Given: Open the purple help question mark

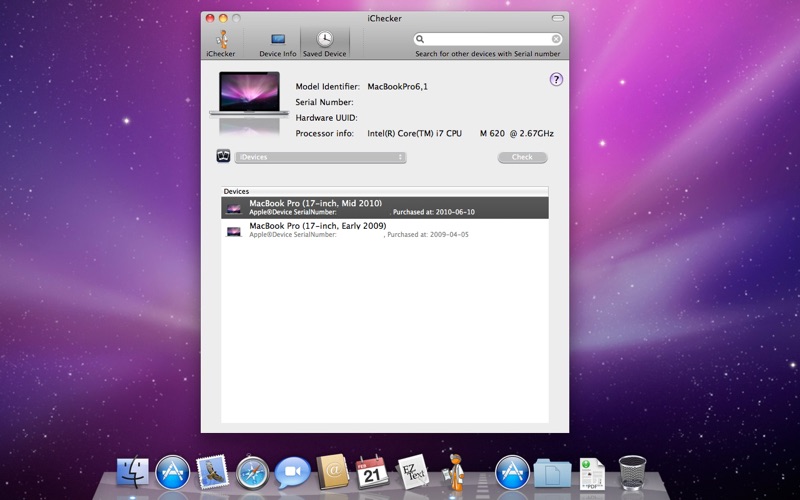Looking at the screenshot, I should tap(556, 80).
